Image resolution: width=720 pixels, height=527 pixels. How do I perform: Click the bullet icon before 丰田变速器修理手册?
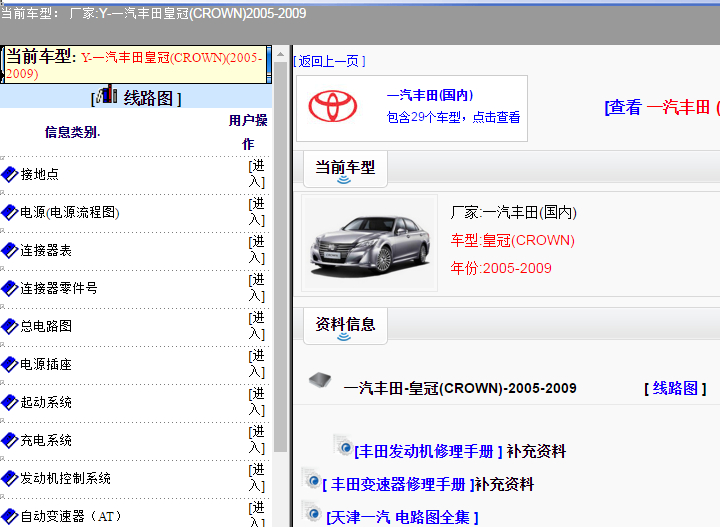[311, 479]
